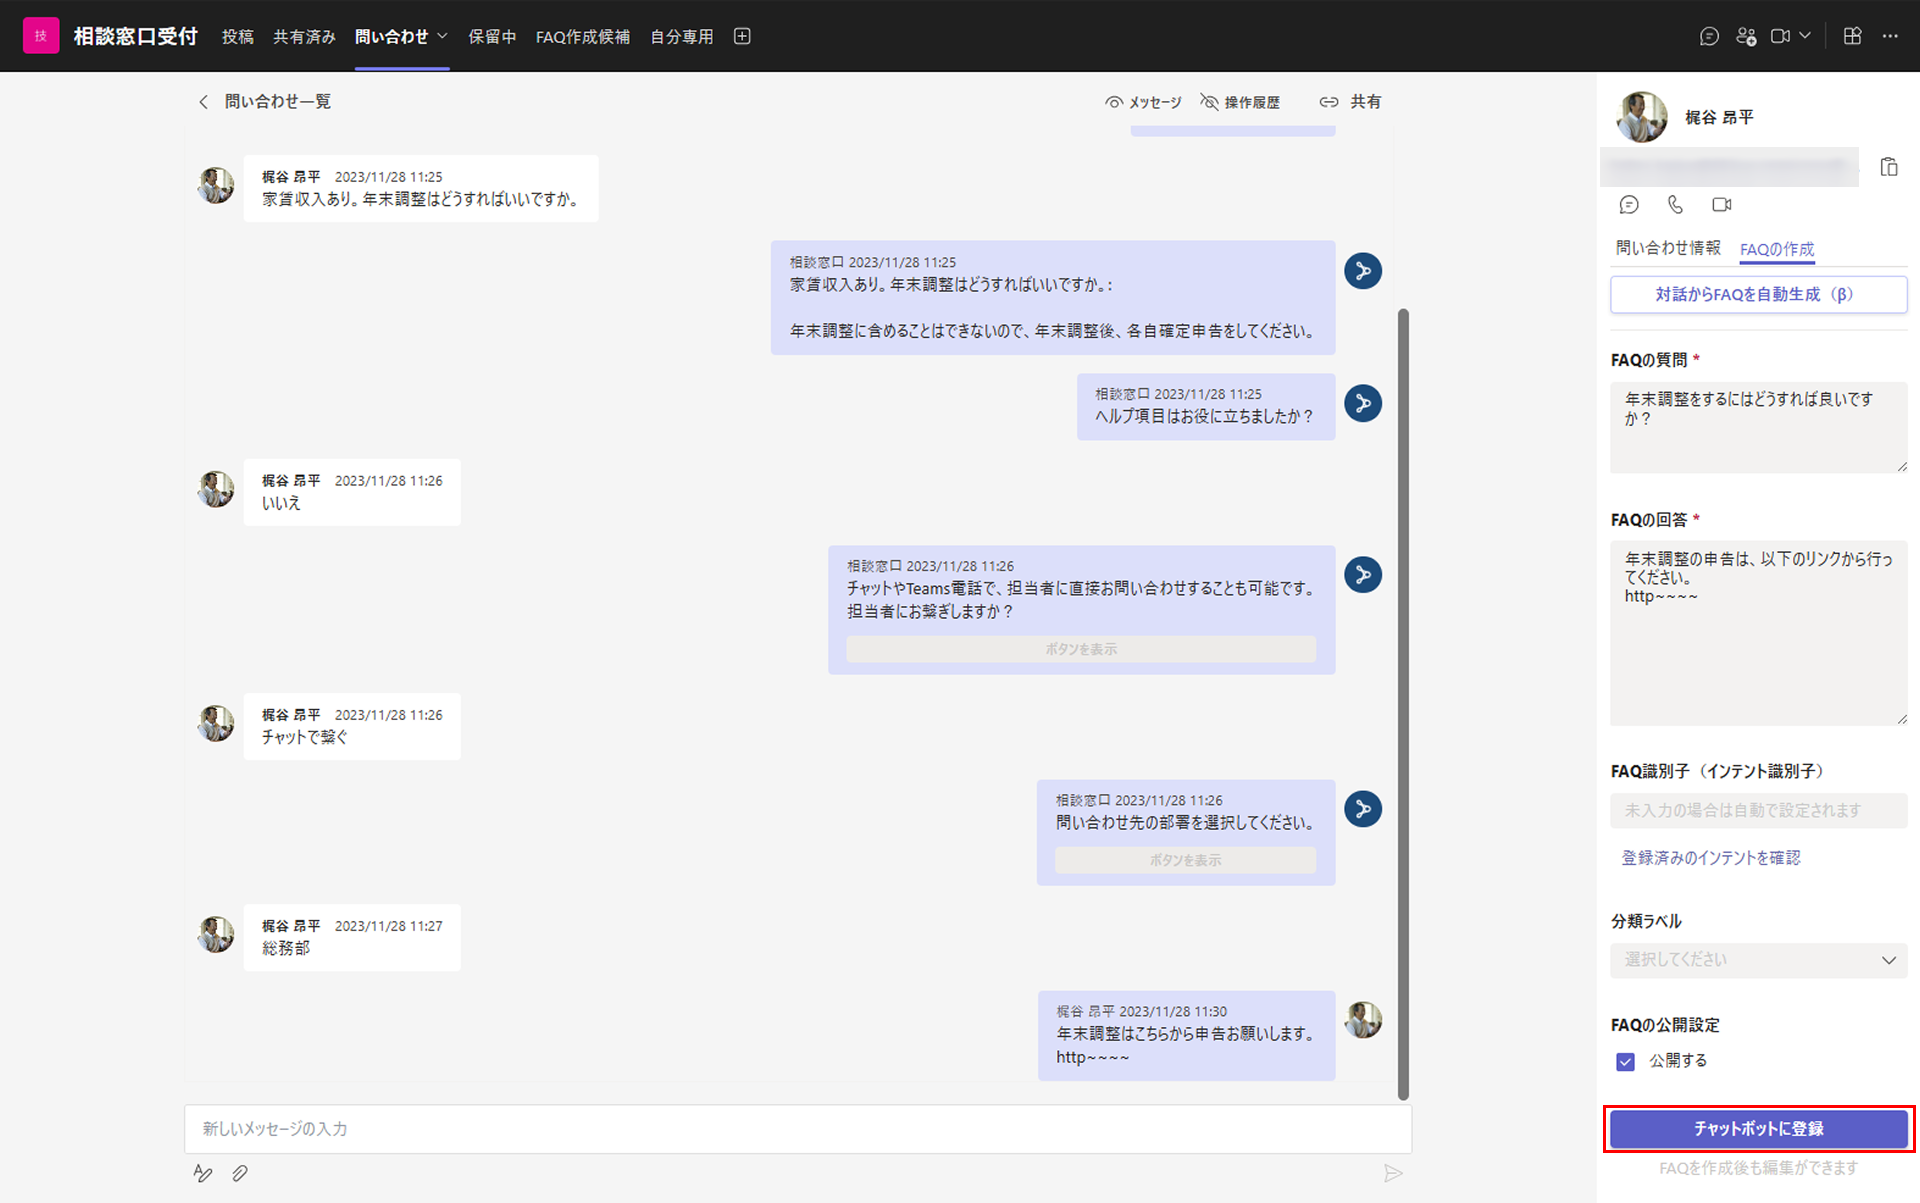
Task: Toggle メッセージ visibility eye
Action: pos(1143,102)
